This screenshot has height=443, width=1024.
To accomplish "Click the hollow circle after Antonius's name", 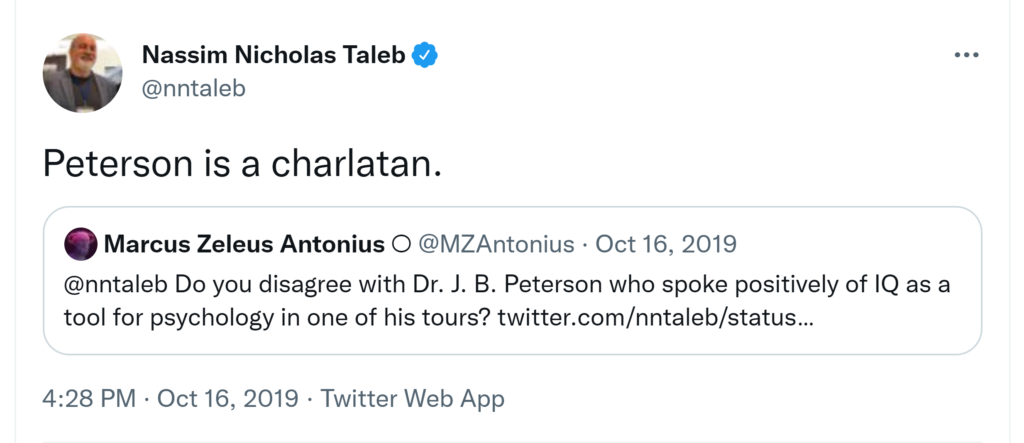I will [403, 244].
